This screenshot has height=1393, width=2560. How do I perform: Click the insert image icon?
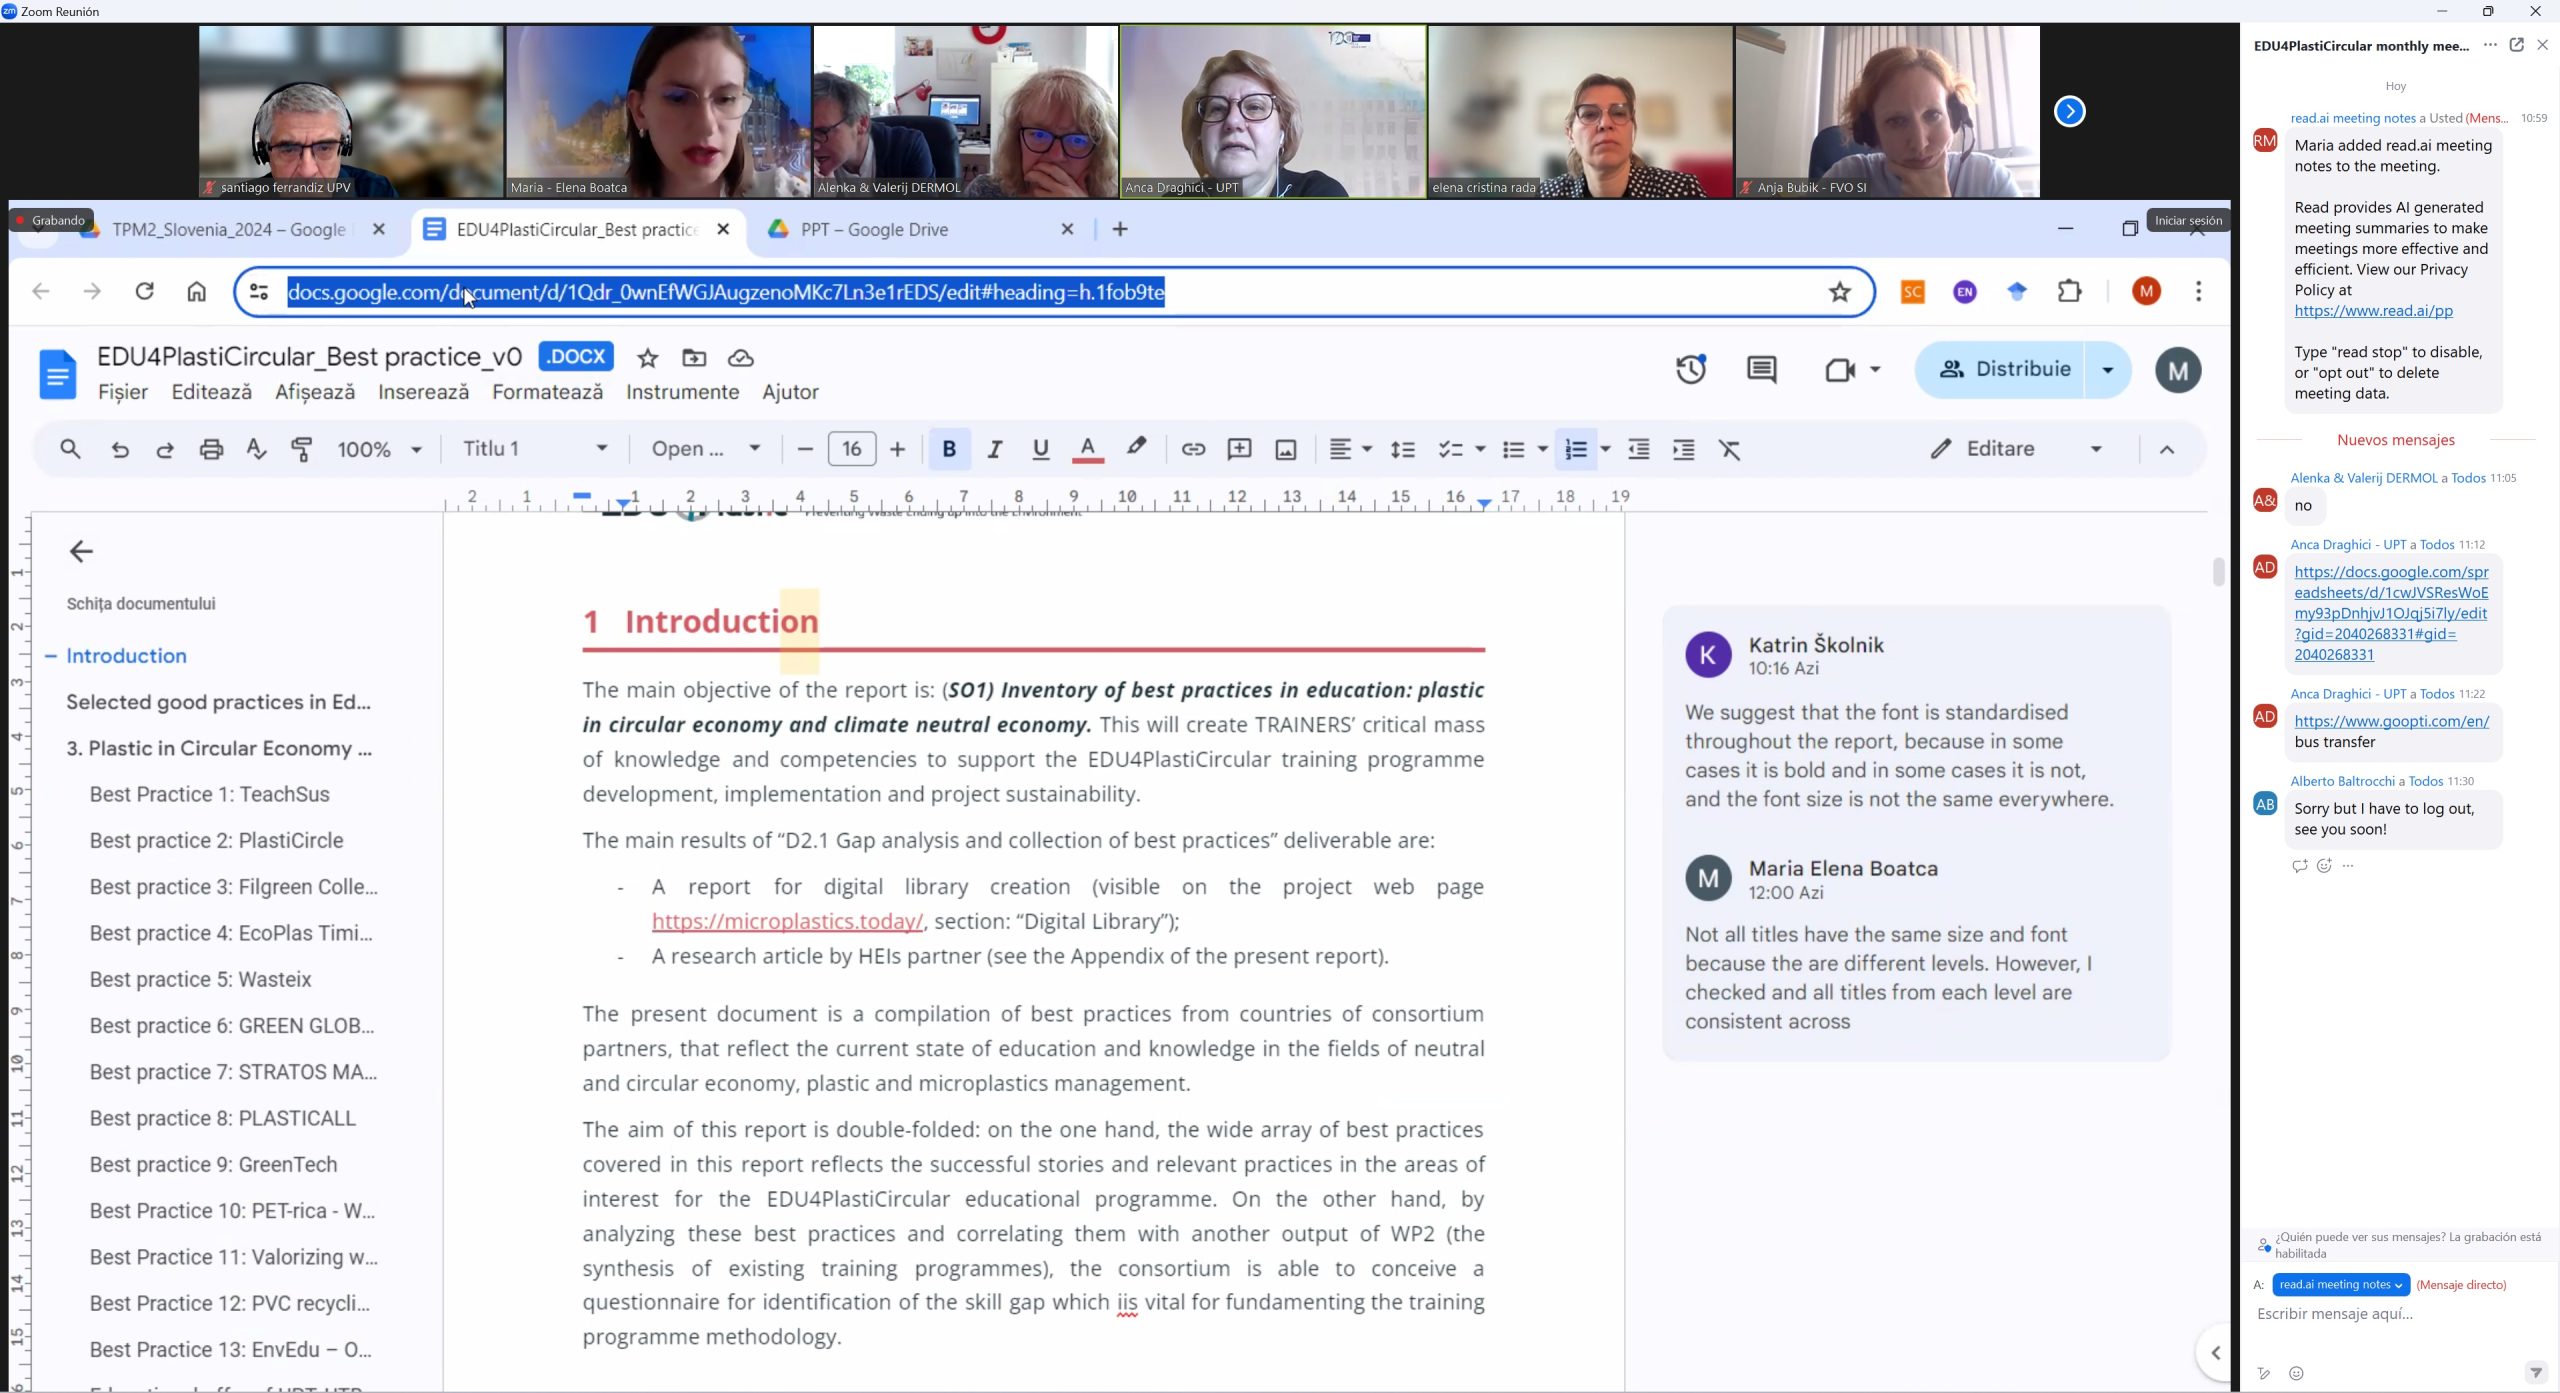[1285, 449]
